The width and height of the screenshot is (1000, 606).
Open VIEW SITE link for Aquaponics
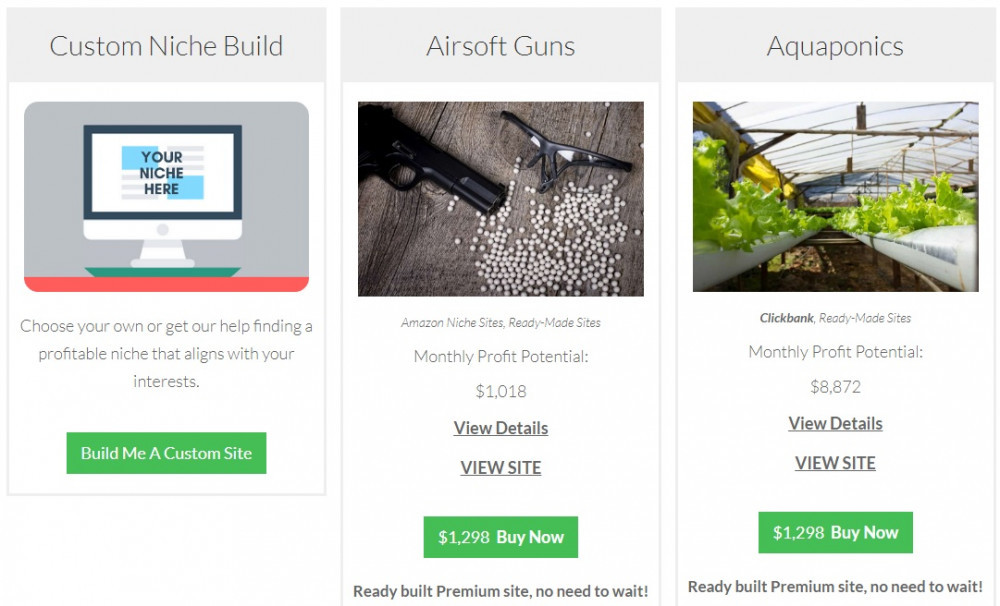coord(835,463)
